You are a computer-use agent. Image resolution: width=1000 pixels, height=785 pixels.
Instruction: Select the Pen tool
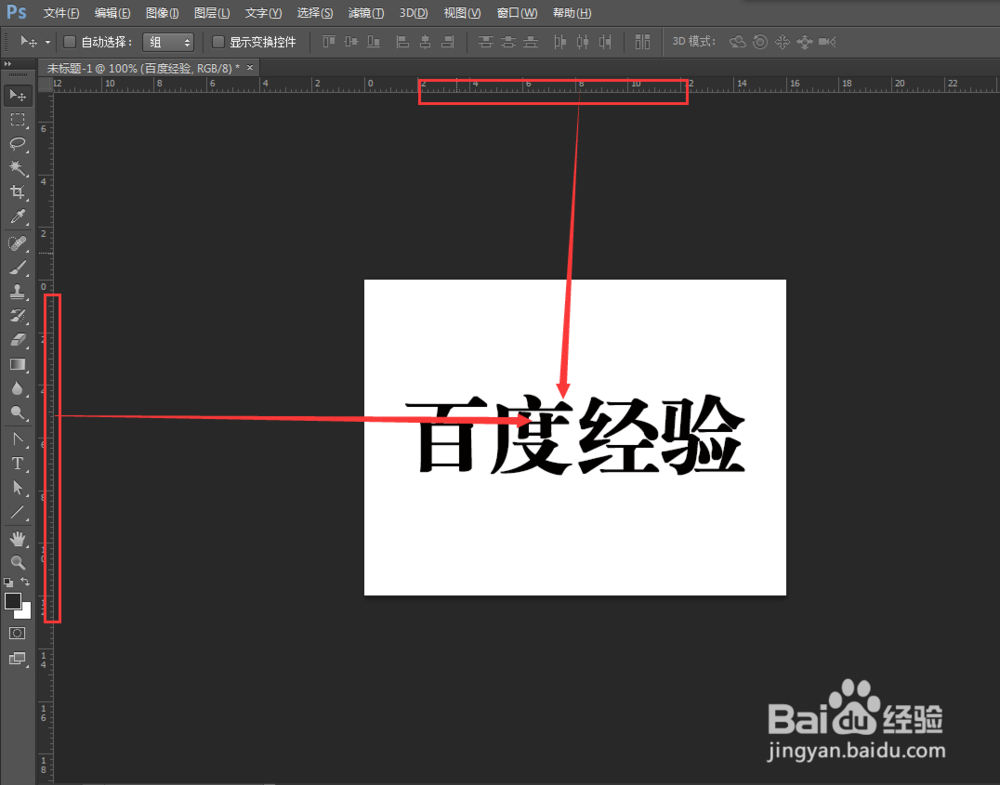[17, 439]
